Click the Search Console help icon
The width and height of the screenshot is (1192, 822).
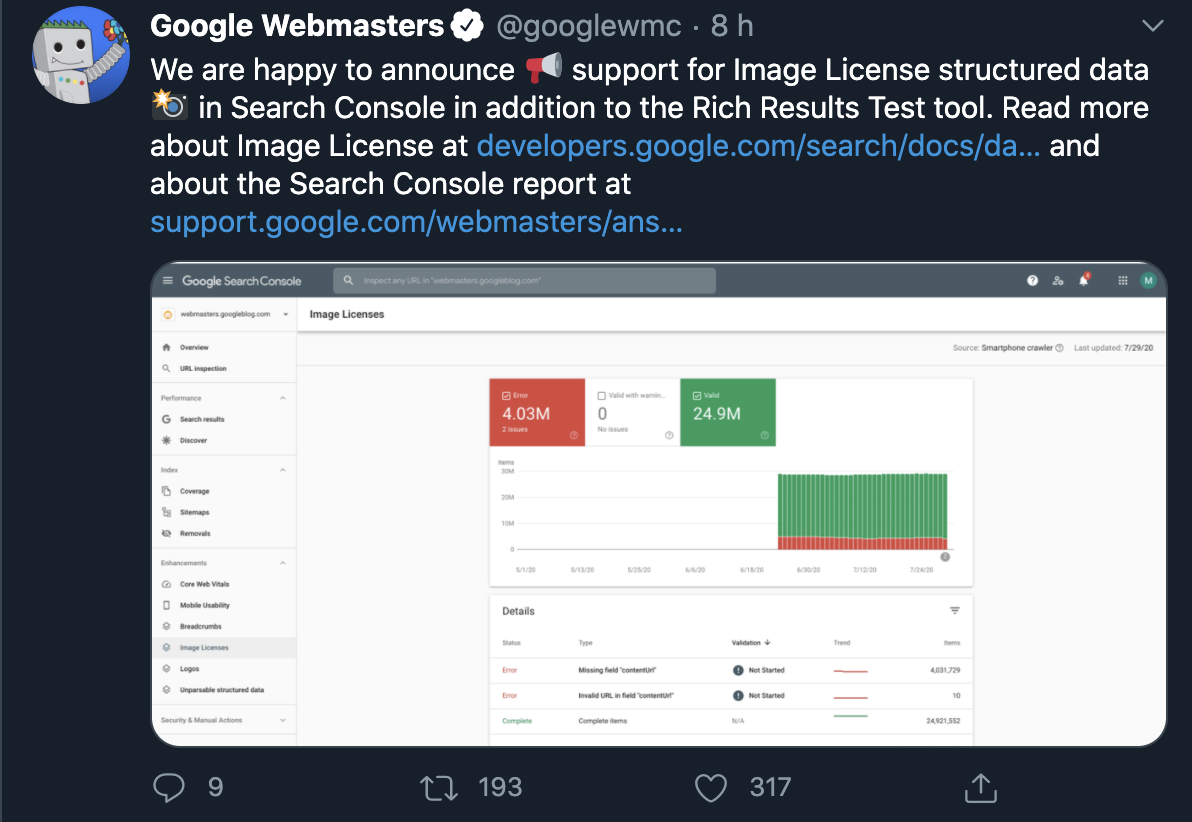coord(1032,281)
